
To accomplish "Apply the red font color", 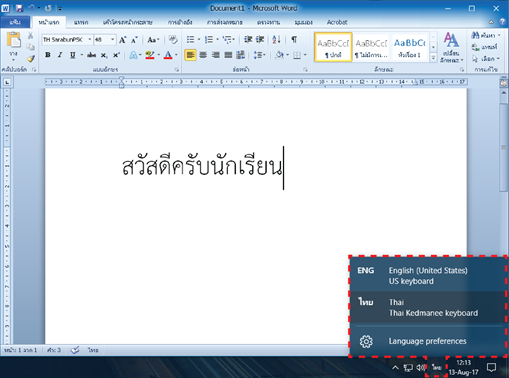I will click(x=168, y=55).
